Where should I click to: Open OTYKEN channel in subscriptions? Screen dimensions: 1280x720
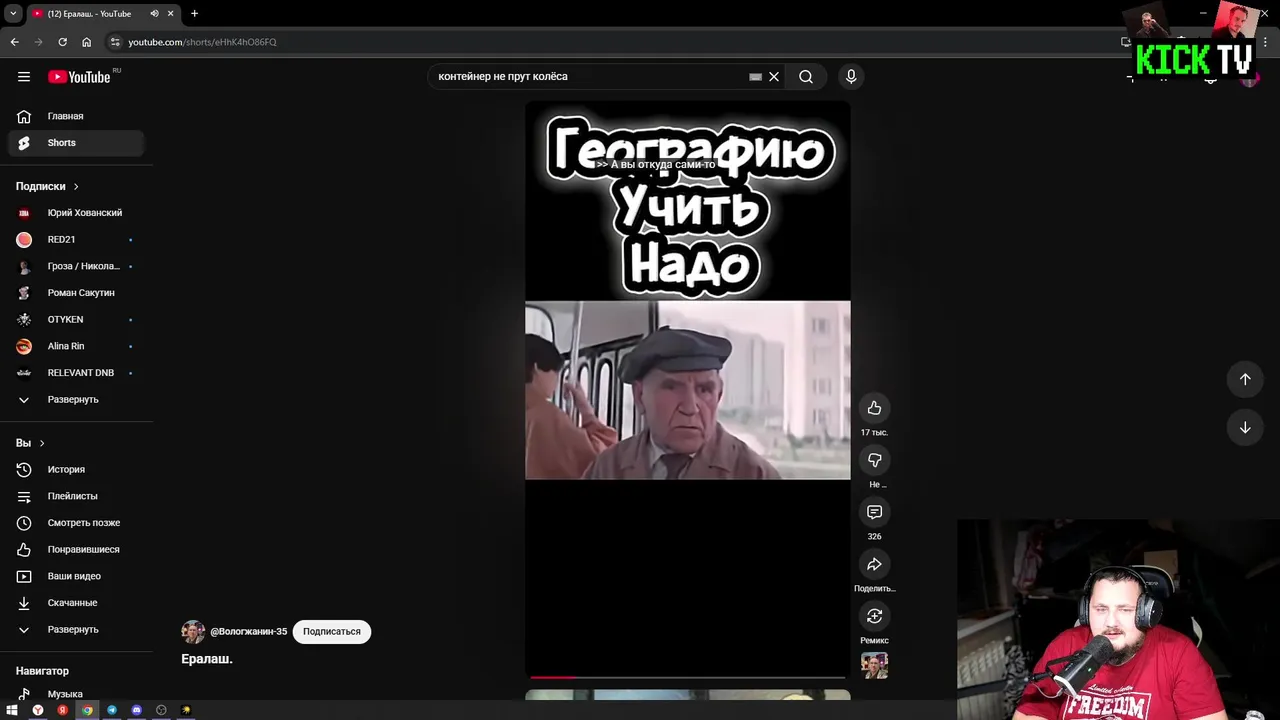[x=76, y=320]
